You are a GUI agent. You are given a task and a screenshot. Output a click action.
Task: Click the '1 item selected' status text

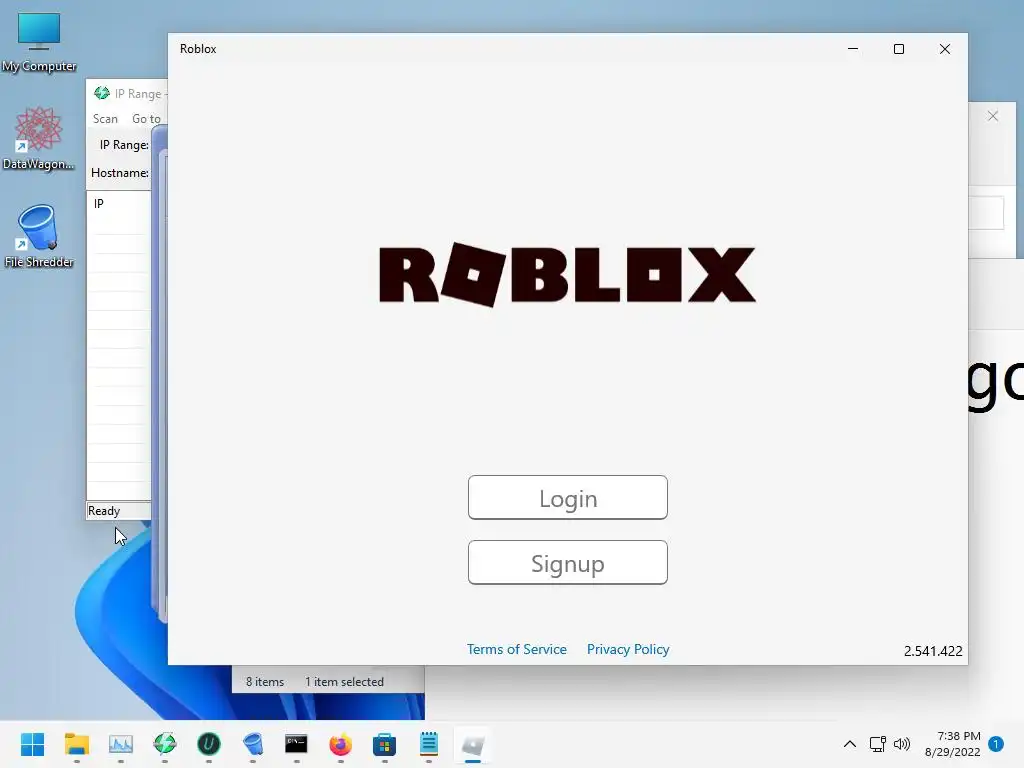point(344,682)
